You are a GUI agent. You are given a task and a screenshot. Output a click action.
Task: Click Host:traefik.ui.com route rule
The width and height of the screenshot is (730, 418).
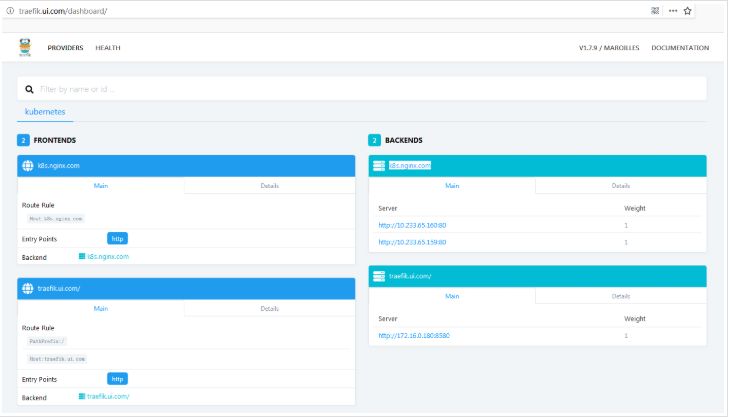click(57, 359)
